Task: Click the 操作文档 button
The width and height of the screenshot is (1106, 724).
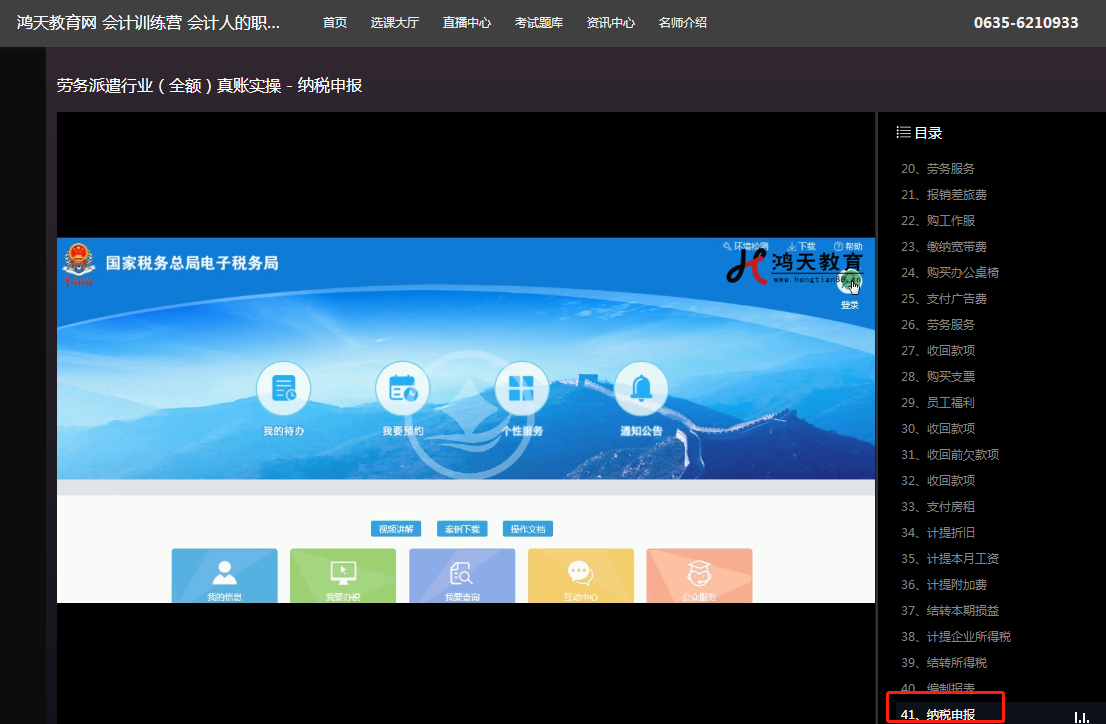Action: tap(528, 529)
